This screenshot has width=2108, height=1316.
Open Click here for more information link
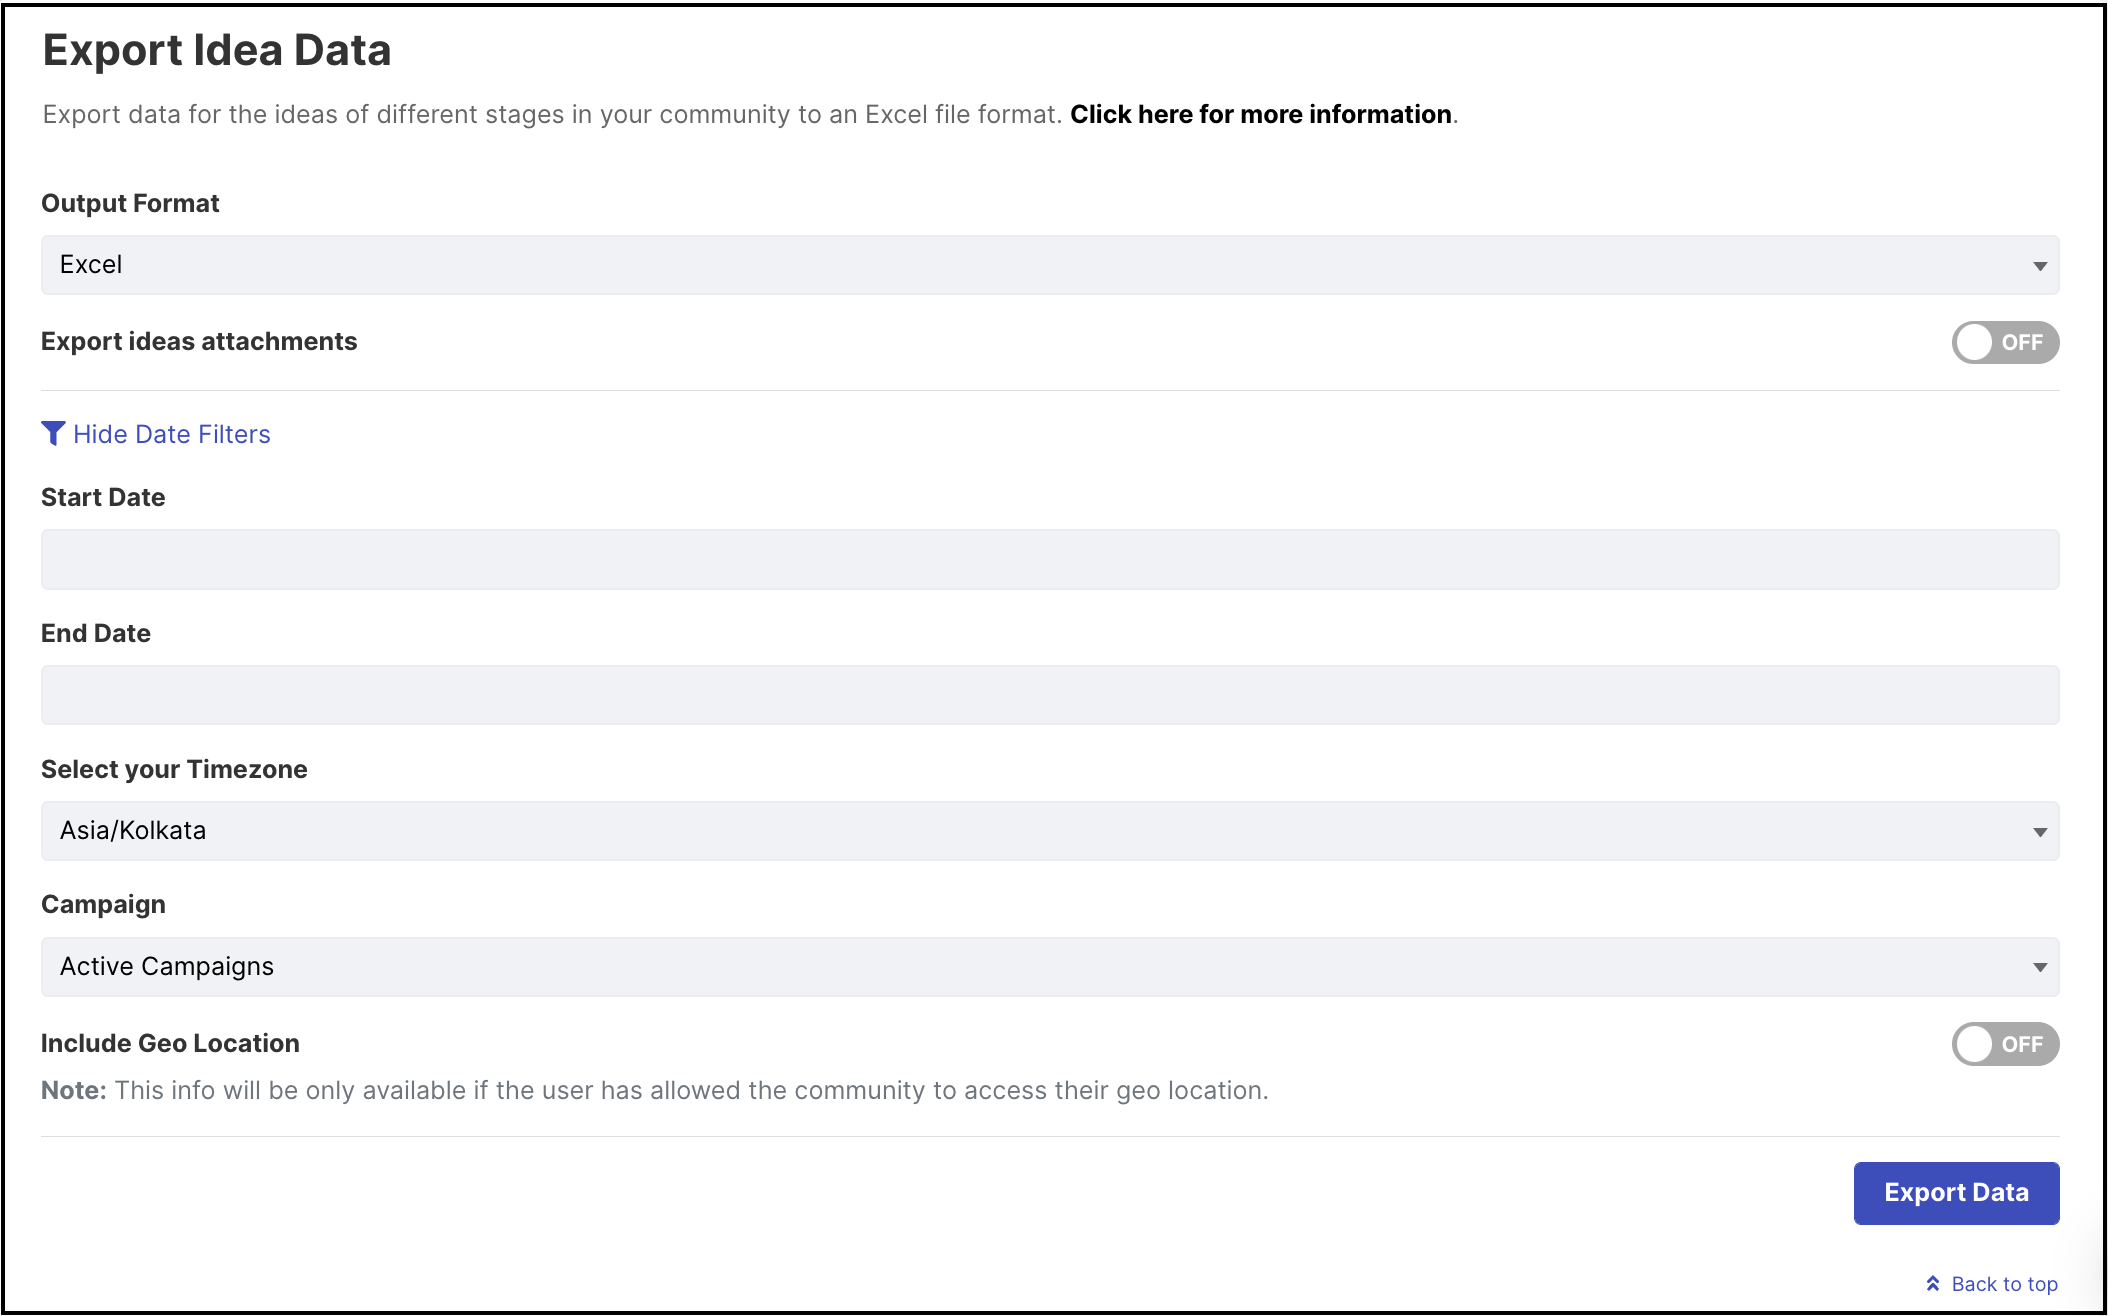click(1261, 114)
